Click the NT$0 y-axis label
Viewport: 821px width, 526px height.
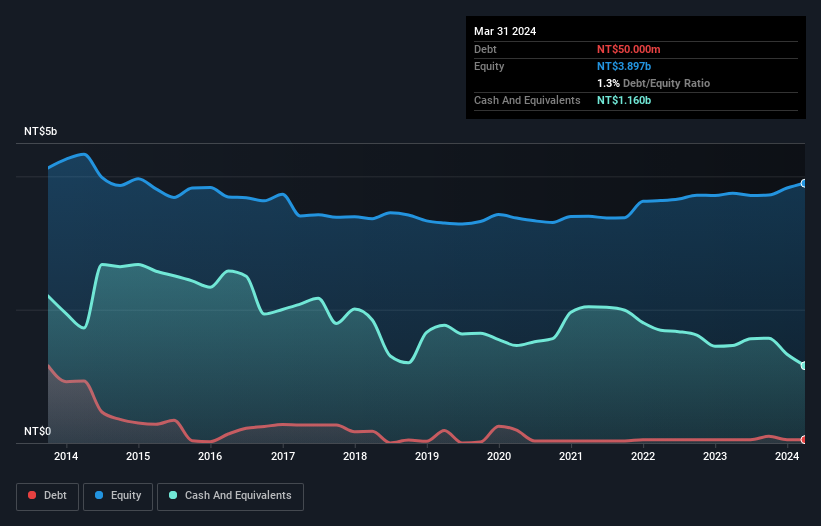38,431
